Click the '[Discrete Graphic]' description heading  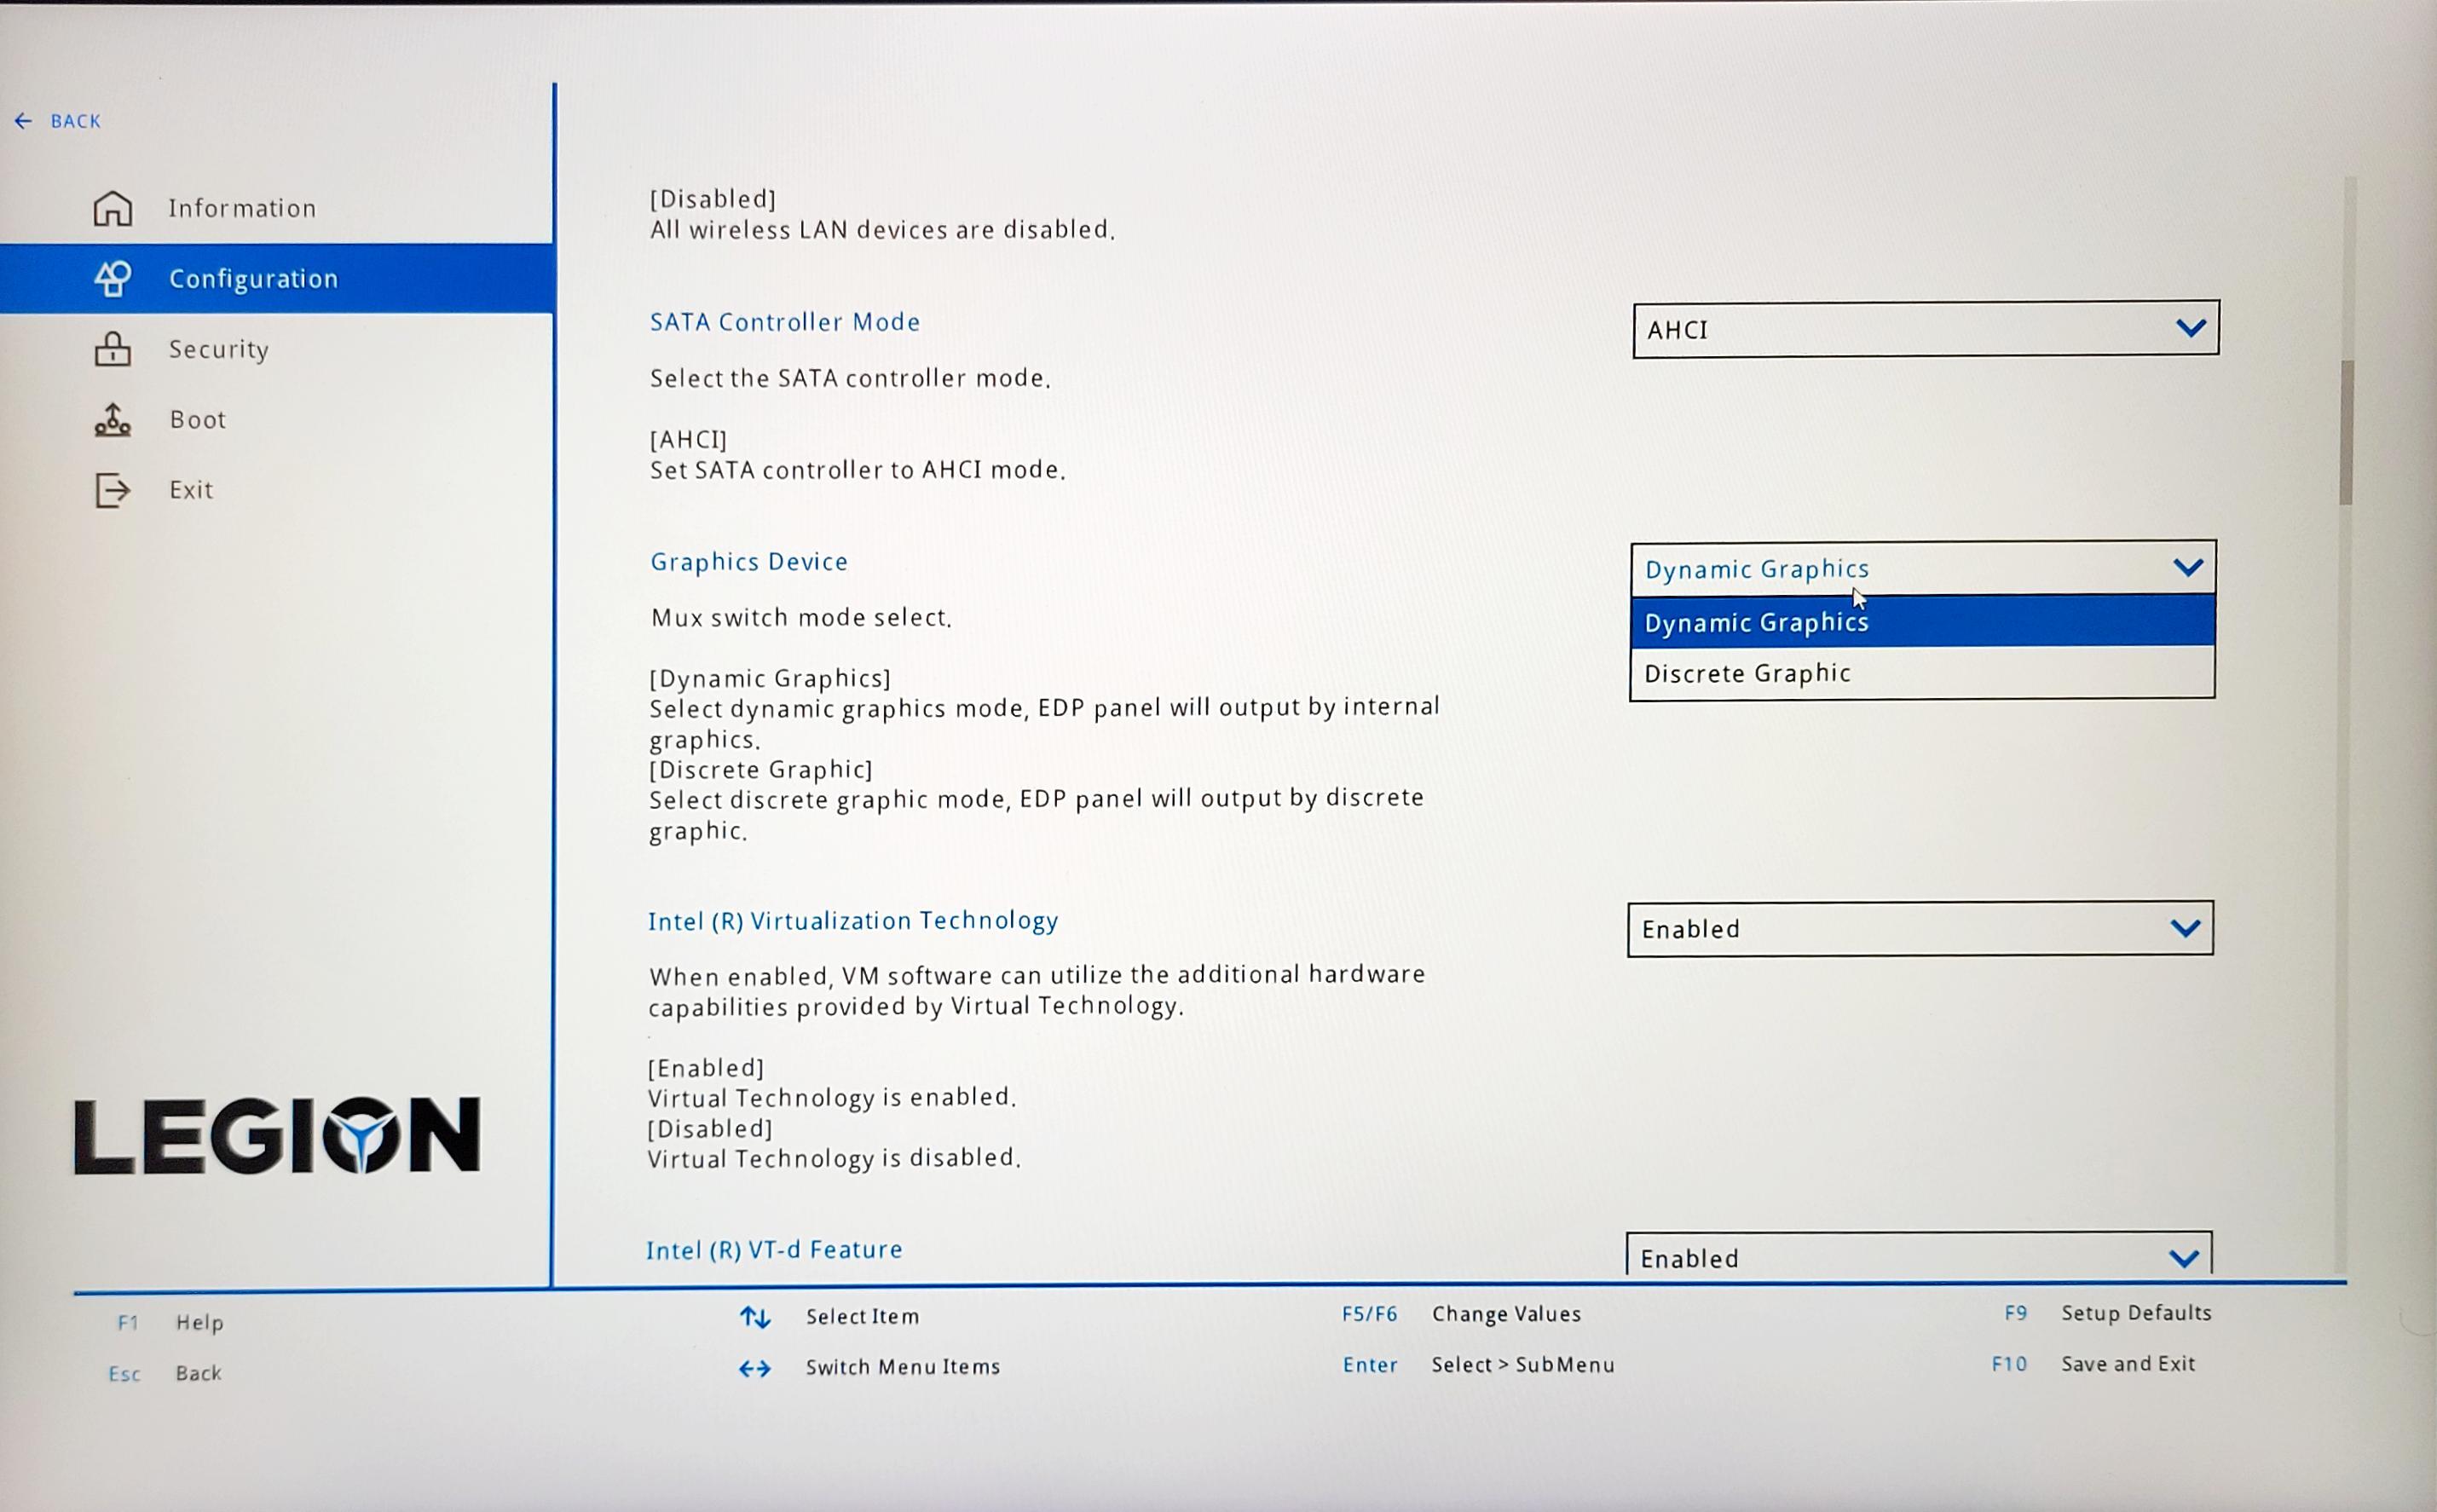(x=761, y=770)
